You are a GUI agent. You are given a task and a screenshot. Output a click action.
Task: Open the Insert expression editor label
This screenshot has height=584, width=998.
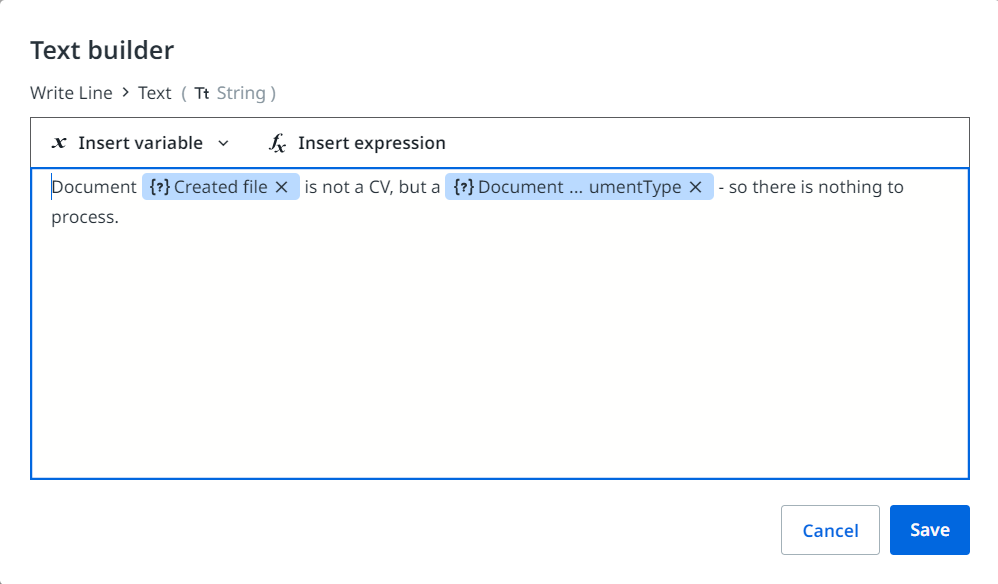coord(371,143)
